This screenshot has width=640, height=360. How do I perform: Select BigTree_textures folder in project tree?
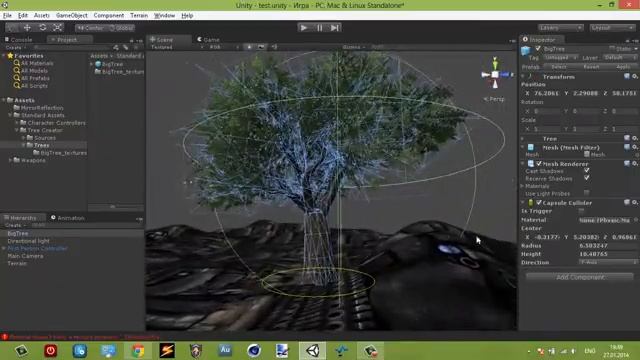[60, 153]
